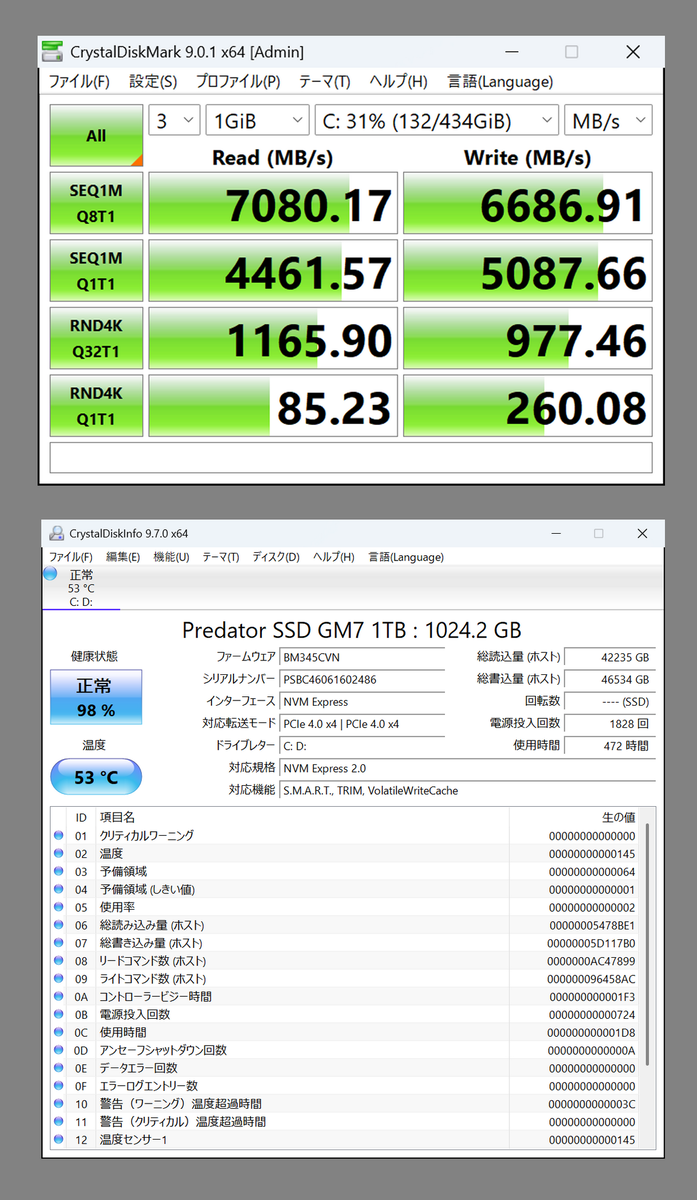Screen dimensions: 697x1200
Task: Click SEQ1M Q1T1 read result 4461.57
Action: coord(273,271)
